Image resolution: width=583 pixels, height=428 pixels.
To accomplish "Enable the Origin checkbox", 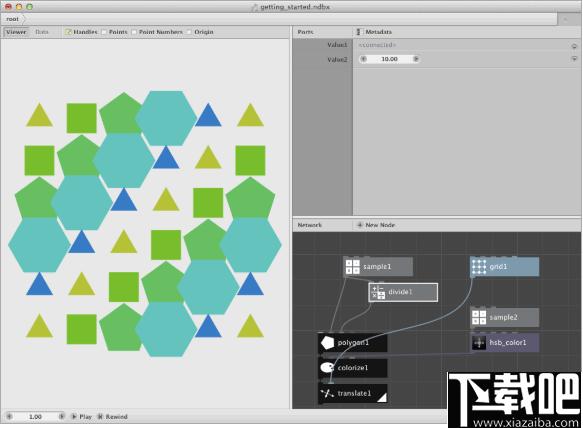I will [189, 32].
